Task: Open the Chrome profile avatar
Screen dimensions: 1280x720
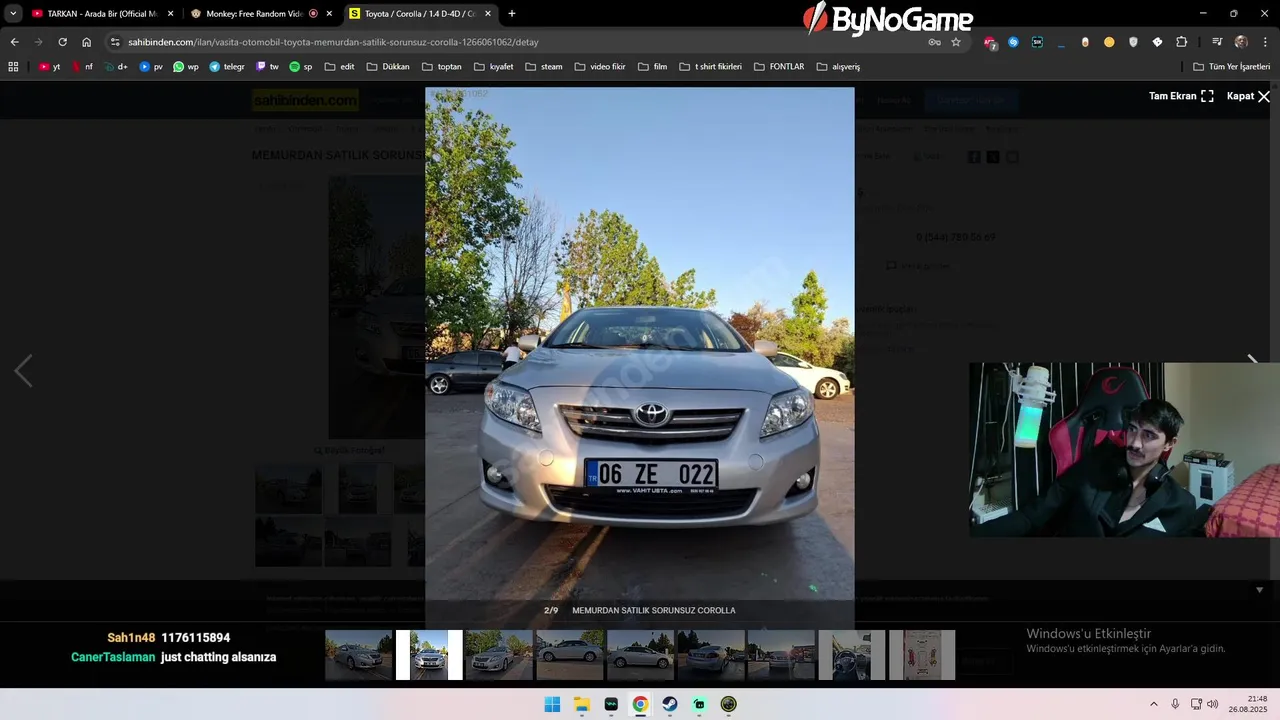Action: [x=1241, y=42]
